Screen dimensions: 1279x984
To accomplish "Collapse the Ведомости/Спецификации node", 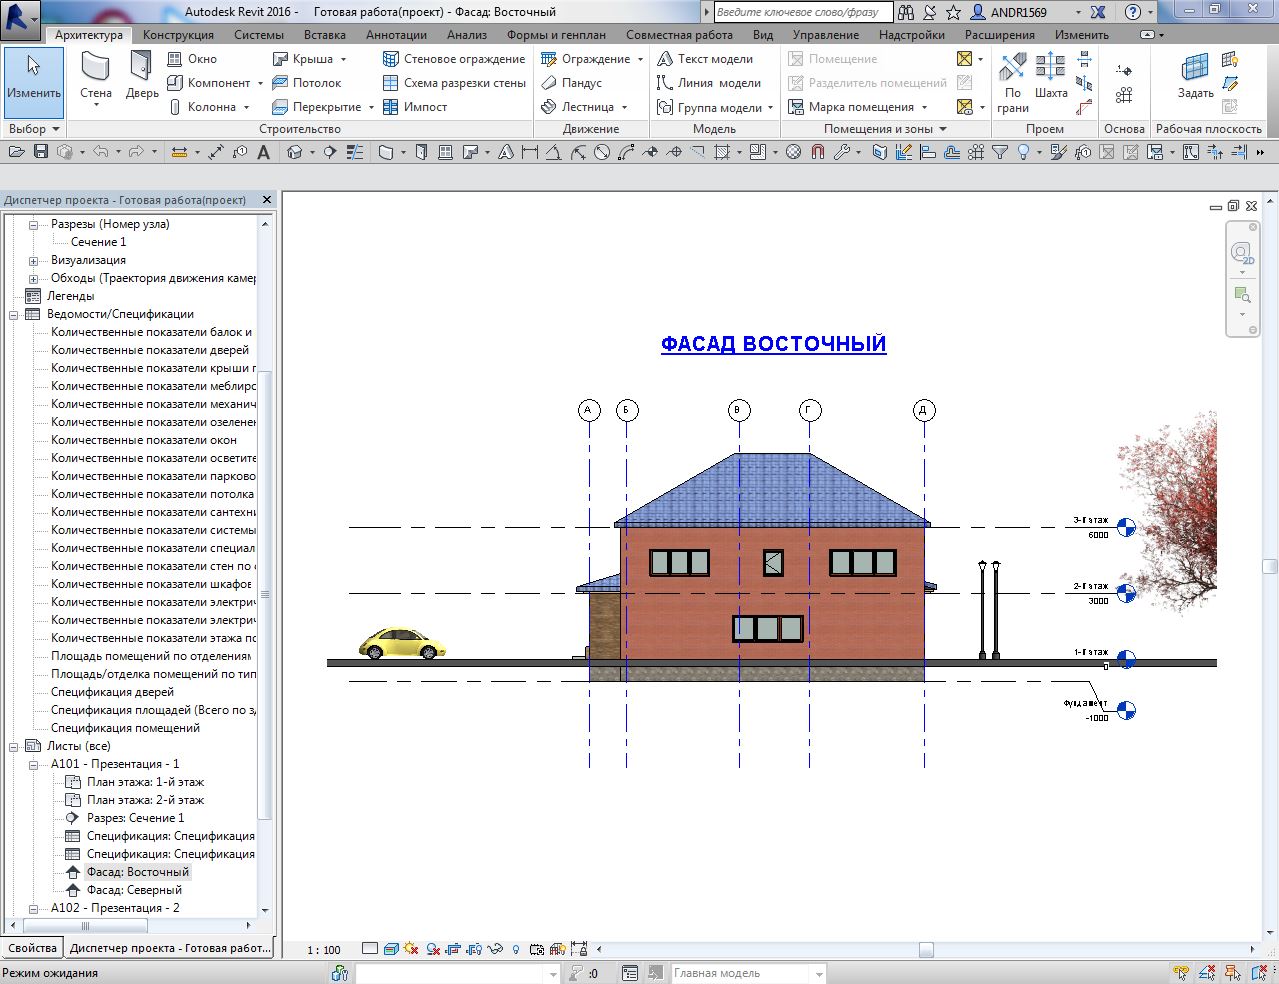I will click(15, 315).
